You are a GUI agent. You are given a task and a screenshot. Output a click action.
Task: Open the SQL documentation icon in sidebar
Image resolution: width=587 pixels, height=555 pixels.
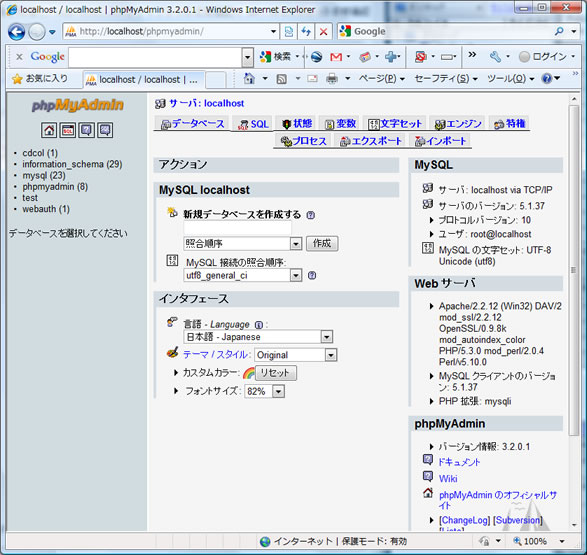click(105, 130)
